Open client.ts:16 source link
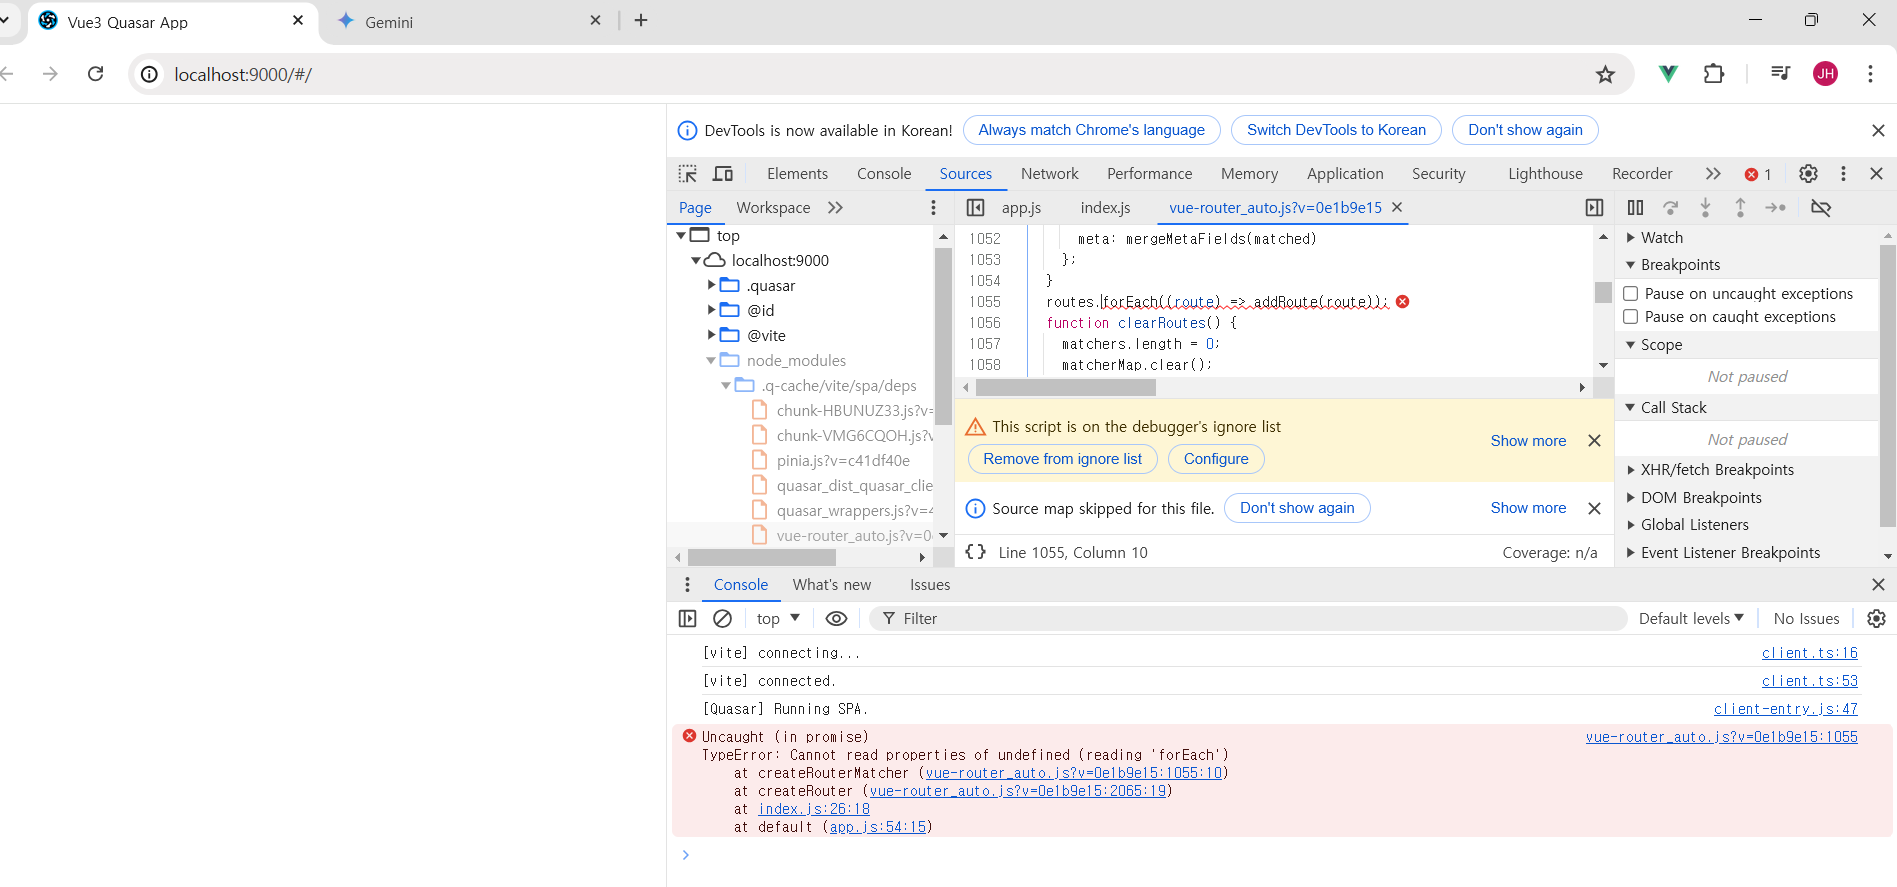 (1809, 653)
